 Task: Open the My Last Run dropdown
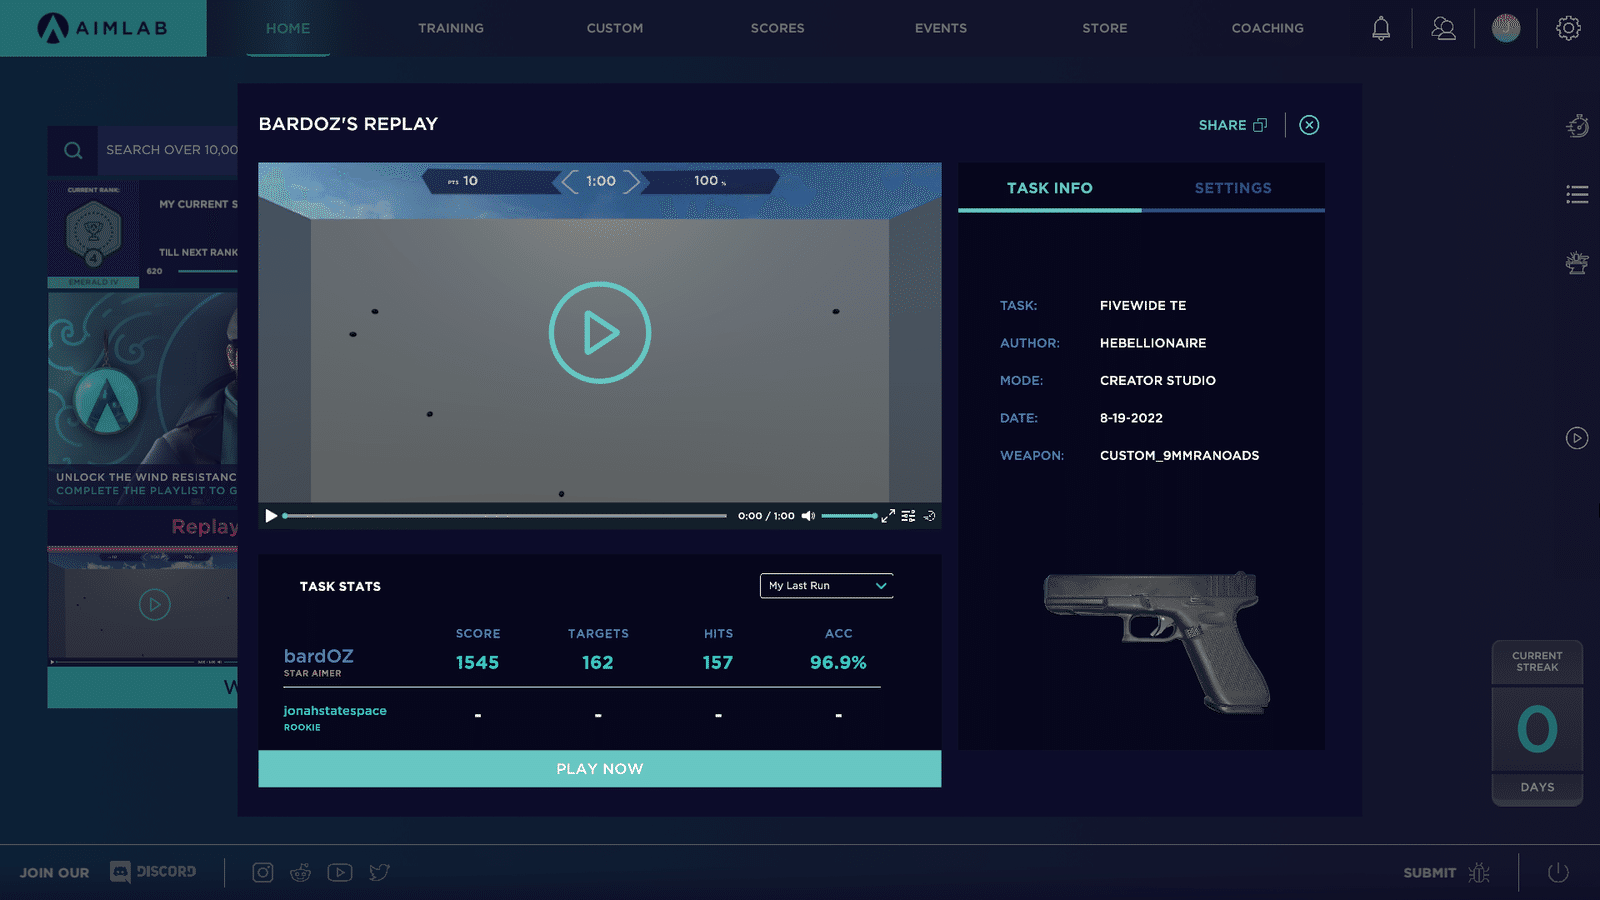coord(827,586)
